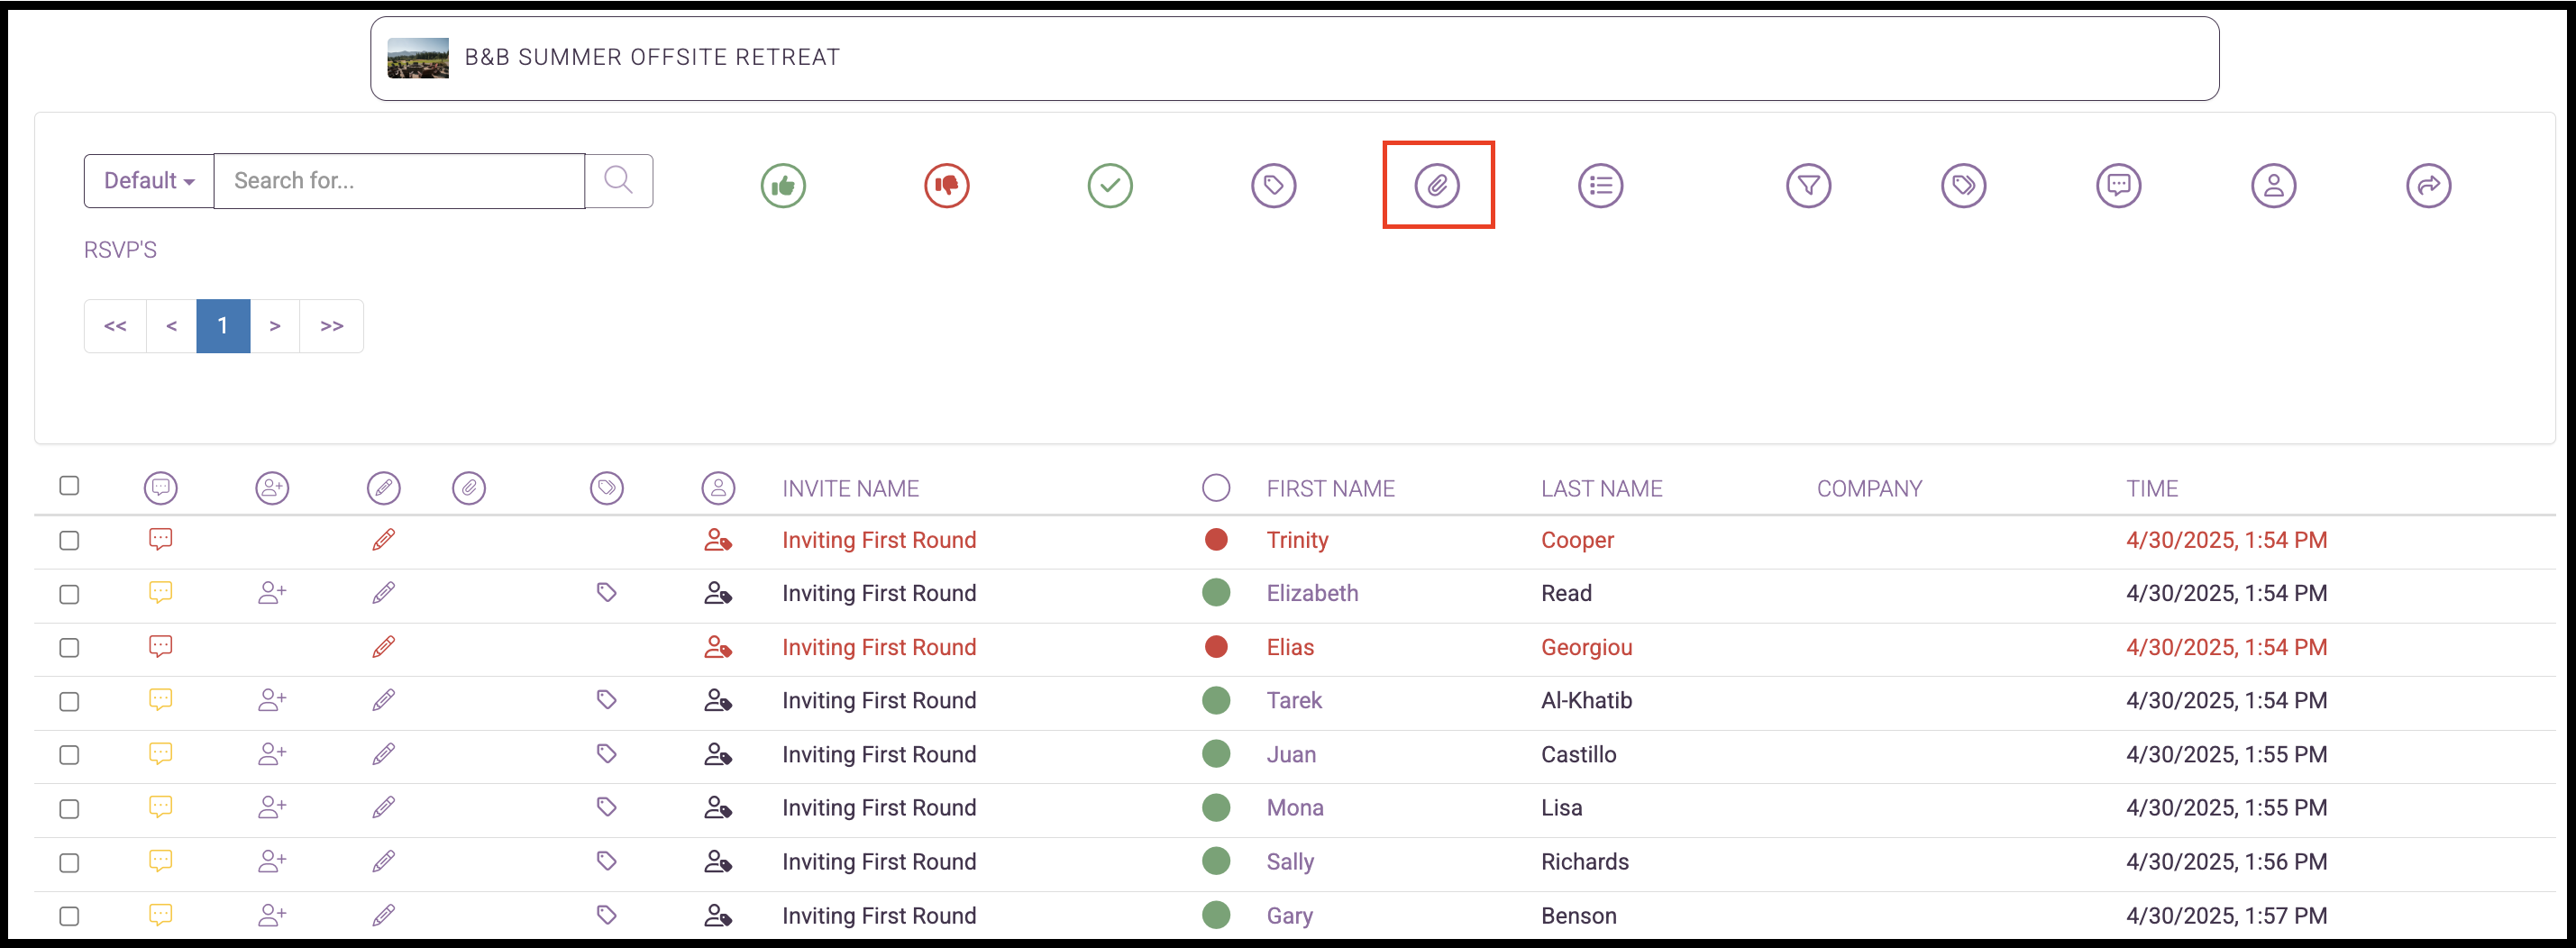2576x948 pixels.
Task: Open Tarek first name link
Action: (x=1294, y=700)
